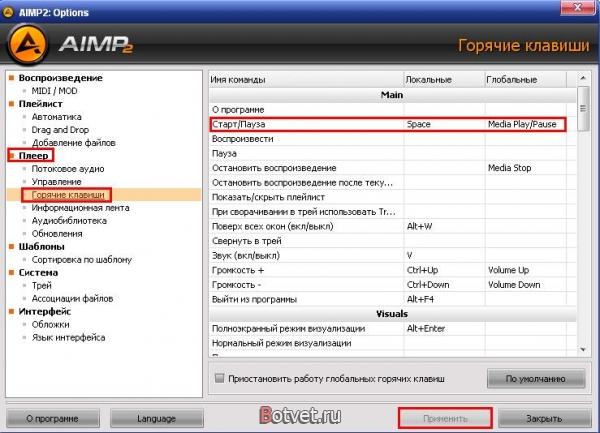This screenshot has height=433, width=600.
Task: Select the Пауза command row
Action: coord(393,153)
